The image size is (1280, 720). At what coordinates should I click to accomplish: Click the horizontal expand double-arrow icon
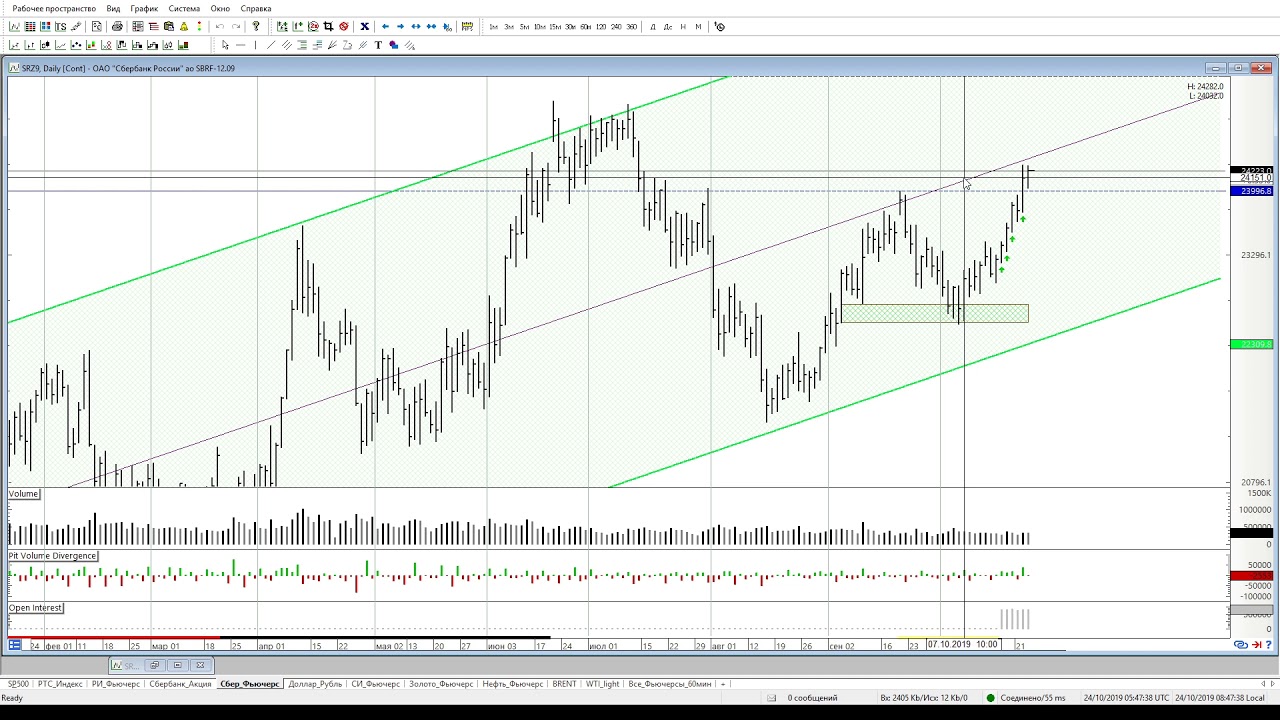[416, 26]
